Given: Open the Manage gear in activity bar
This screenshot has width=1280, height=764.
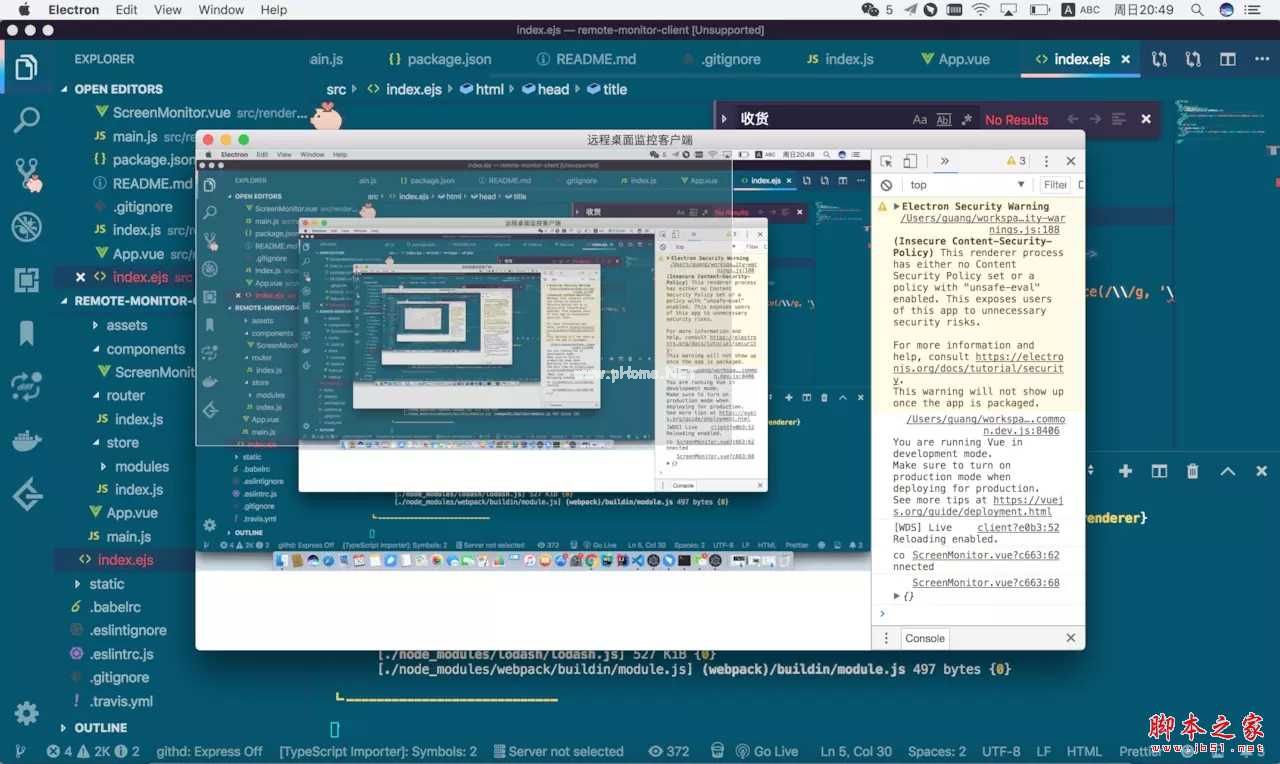Looking at the screenshot, I should point(27,713).
